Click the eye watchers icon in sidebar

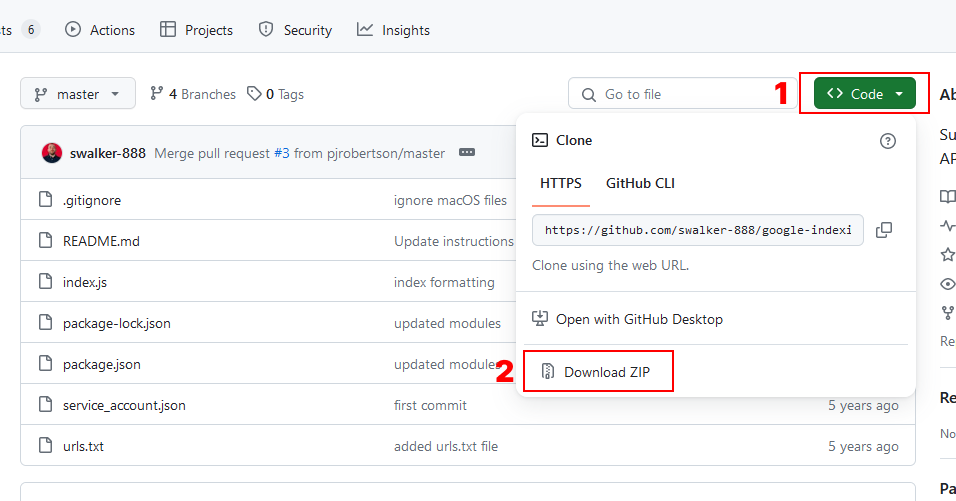(x=947, y=283)
